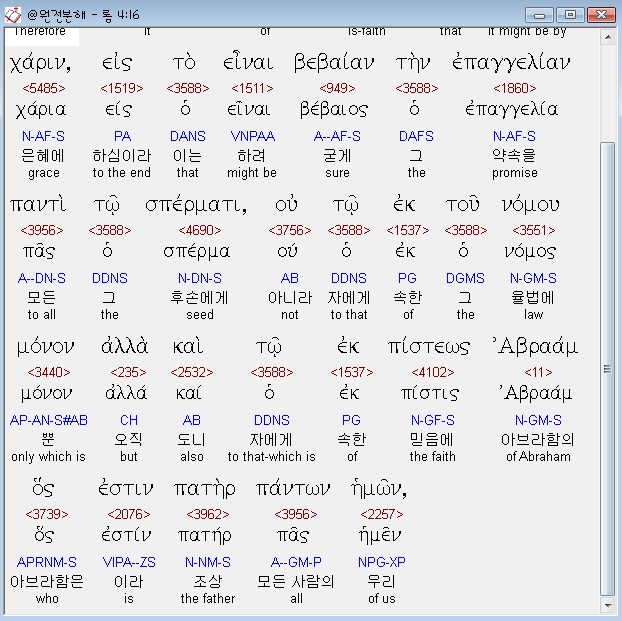This screenshot has width=622, height=621.
Task: Click Strong's number <2076>
Action: pos(129,514)
